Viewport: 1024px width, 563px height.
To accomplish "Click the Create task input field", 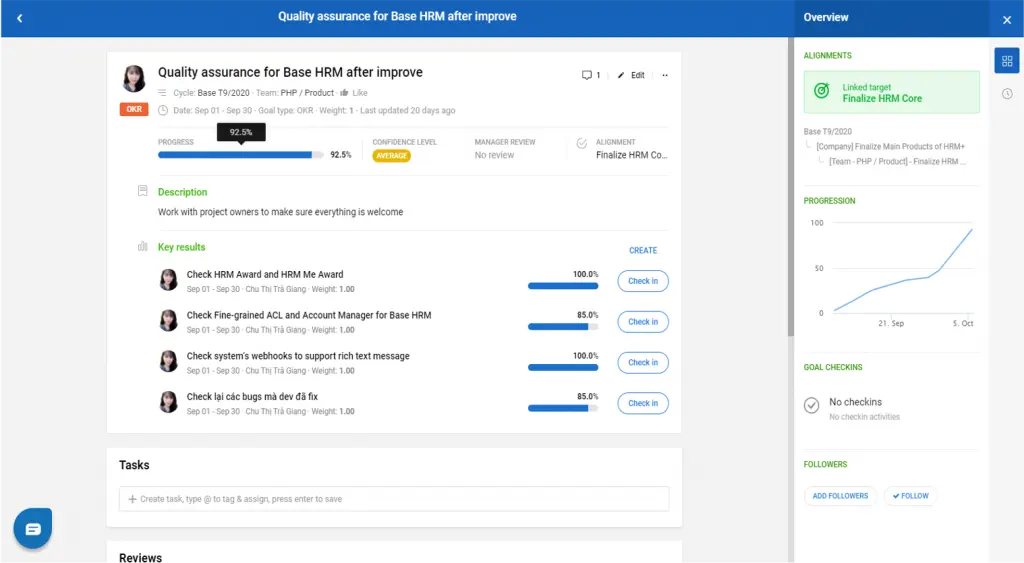I will (394, 499).
